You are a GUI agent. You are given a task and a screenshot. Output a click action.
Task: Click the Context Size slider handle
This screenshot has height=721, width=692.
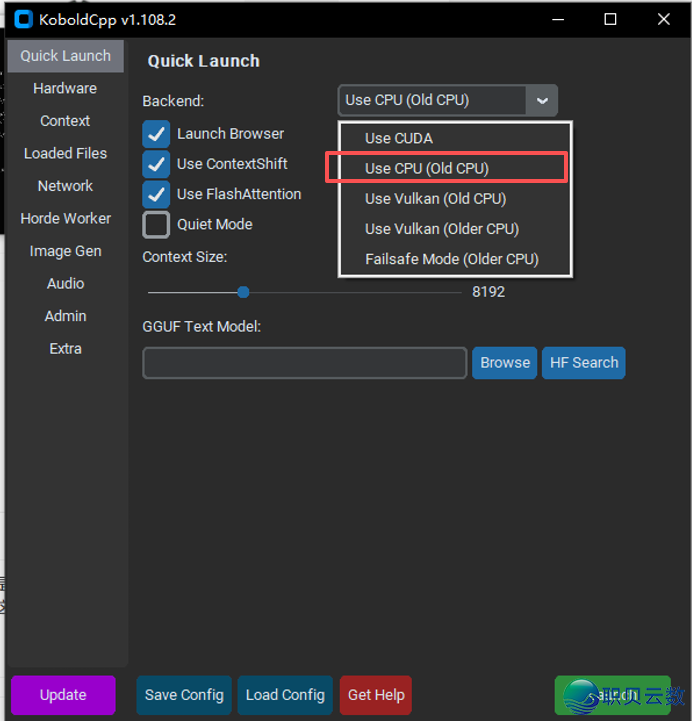click(243, 292)
